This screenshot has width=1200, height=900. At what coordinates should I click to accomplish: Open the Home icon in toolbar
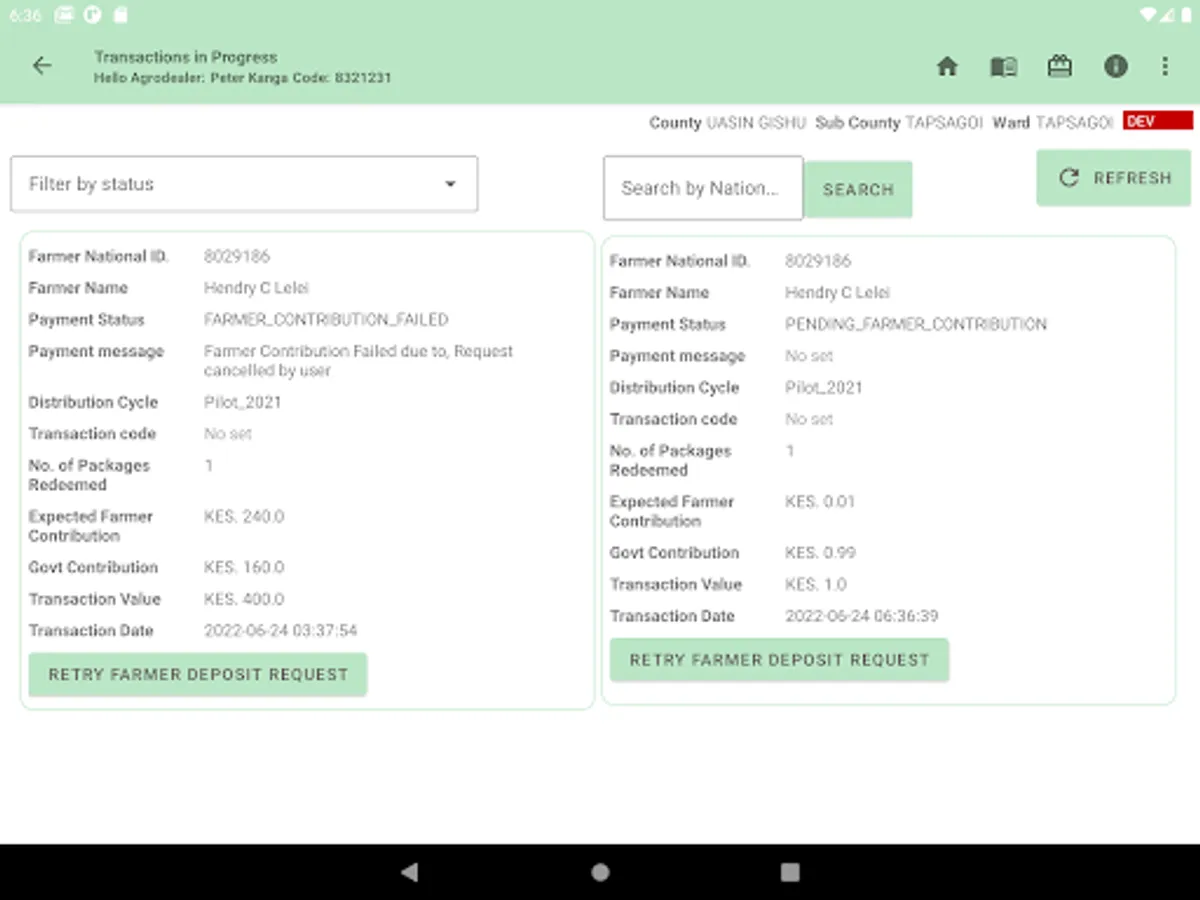pos(947,66)
